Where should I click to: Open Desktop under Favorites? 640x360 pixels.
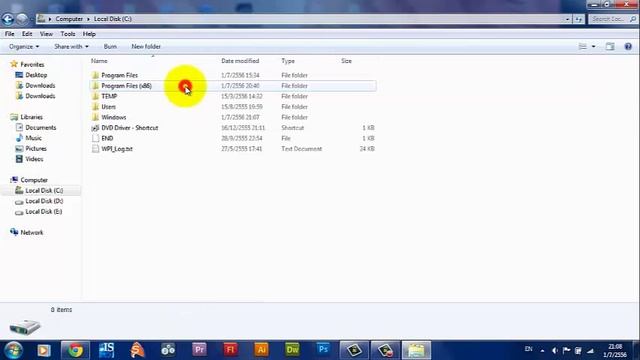pyautogui.click(x=36, y=75)
